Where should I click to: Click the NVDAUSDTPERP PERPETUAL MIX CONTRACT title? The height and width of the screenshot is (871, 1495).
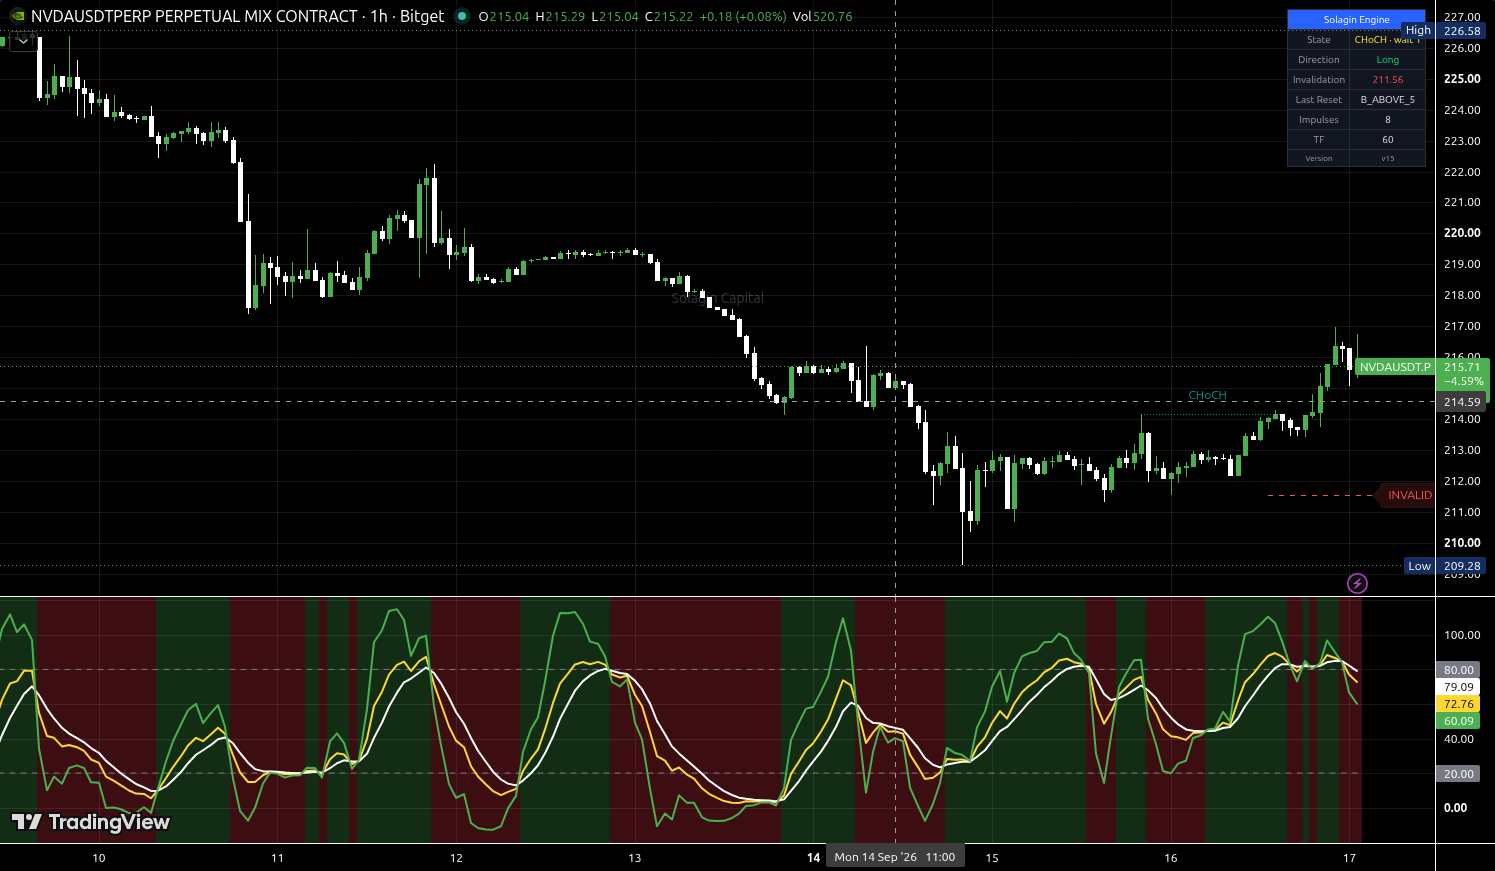click(x=195, y=16)
